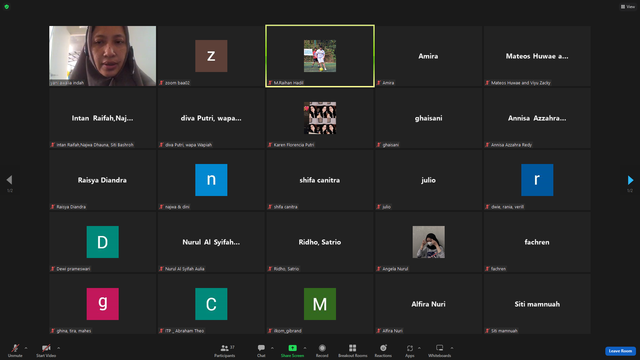The width and height of the screenshot is (640, 360).
Task: Expand Apps options arrow
Action: 419,348
